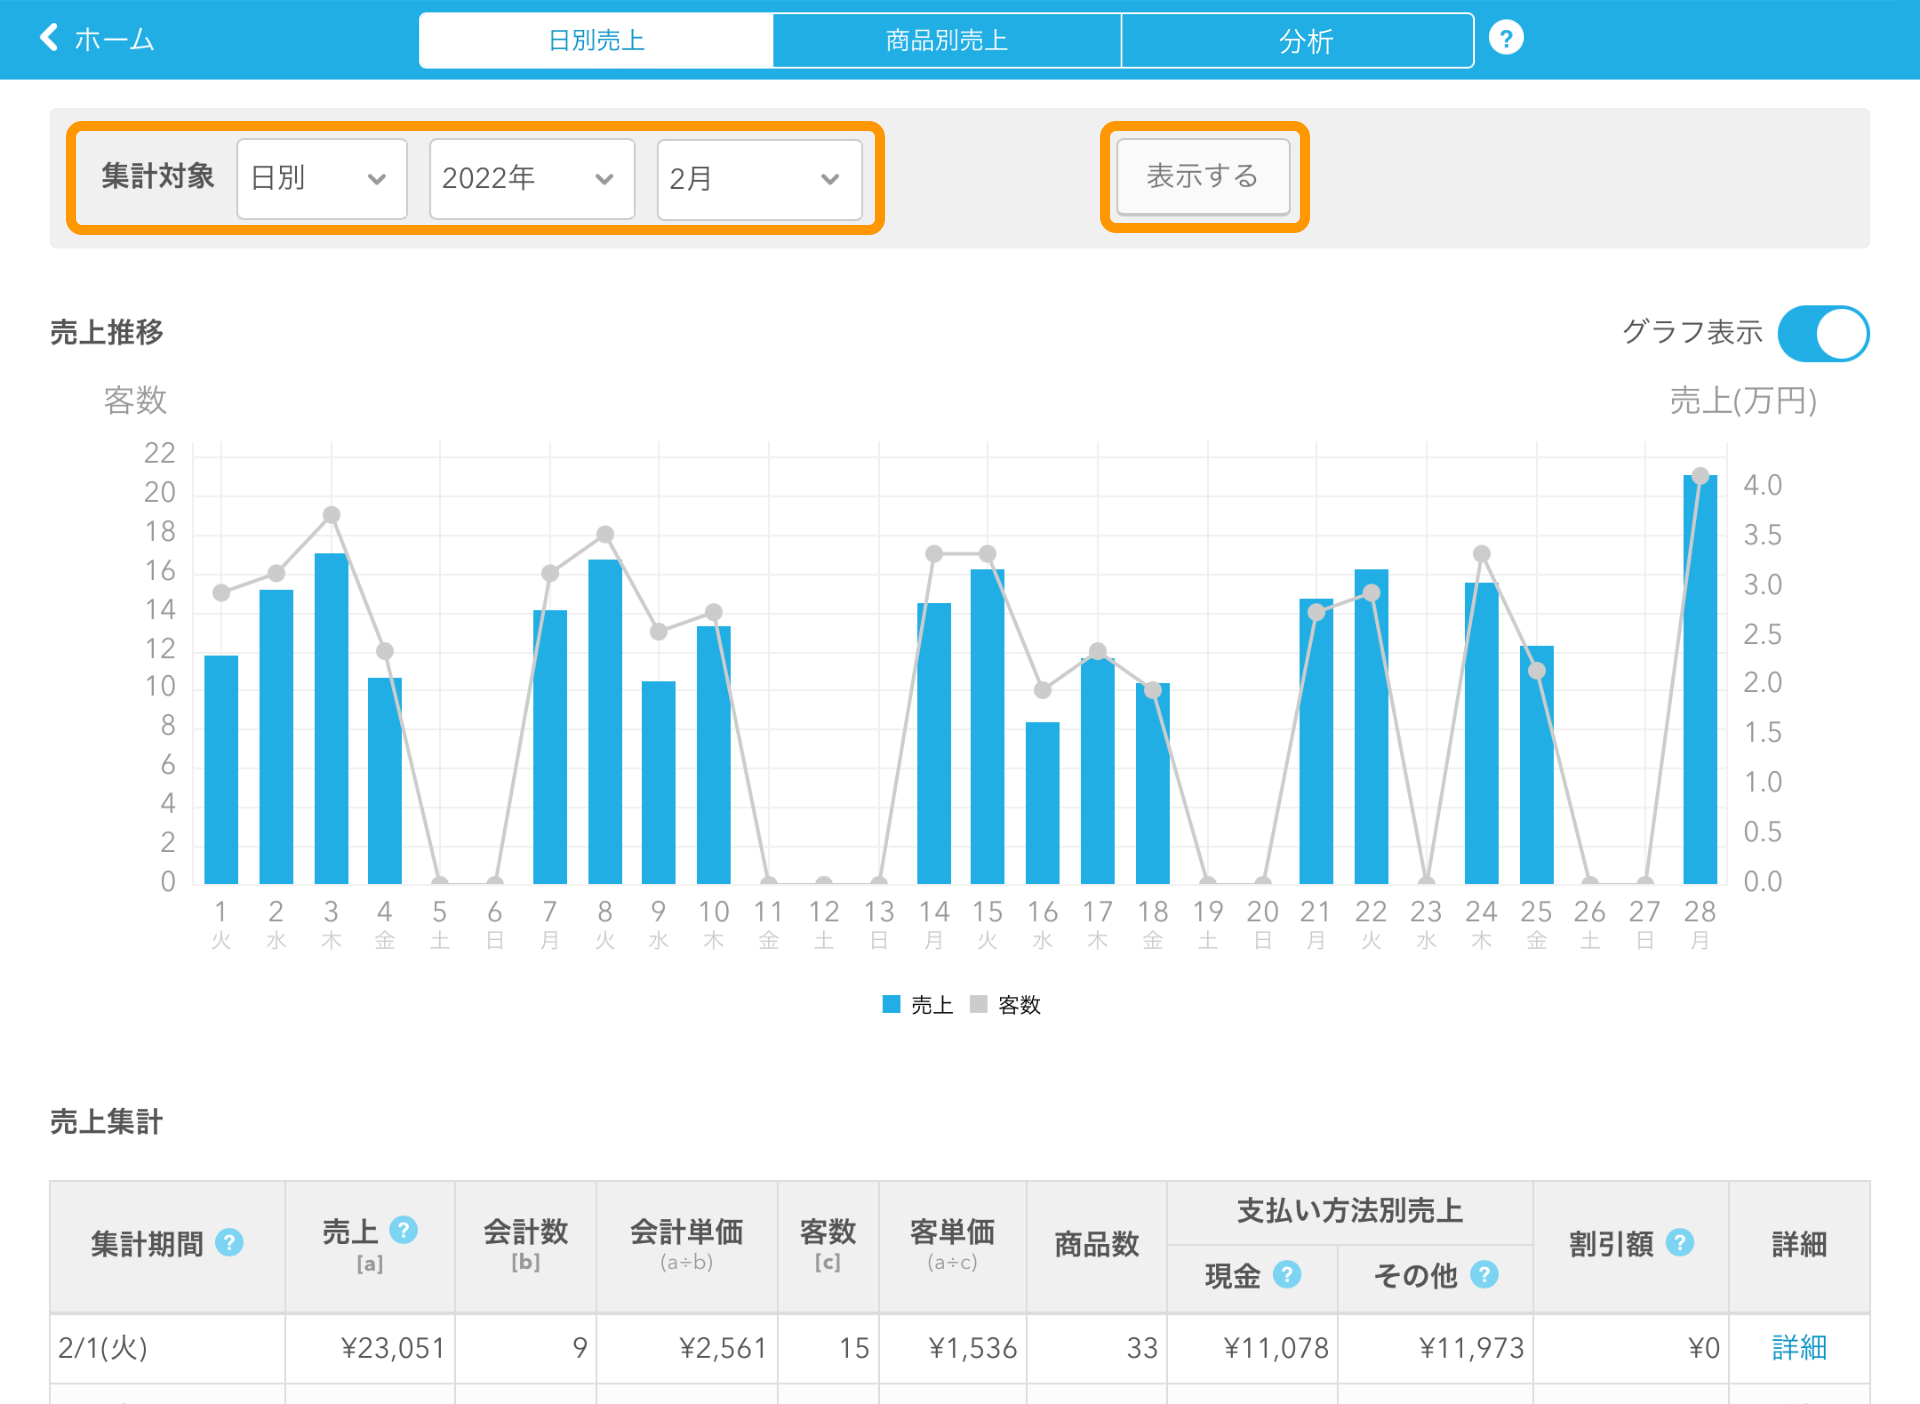Click help icon next to 割引額
The height and width of the screenshot is (1404, 1920).
[x=1680, y=1243]
